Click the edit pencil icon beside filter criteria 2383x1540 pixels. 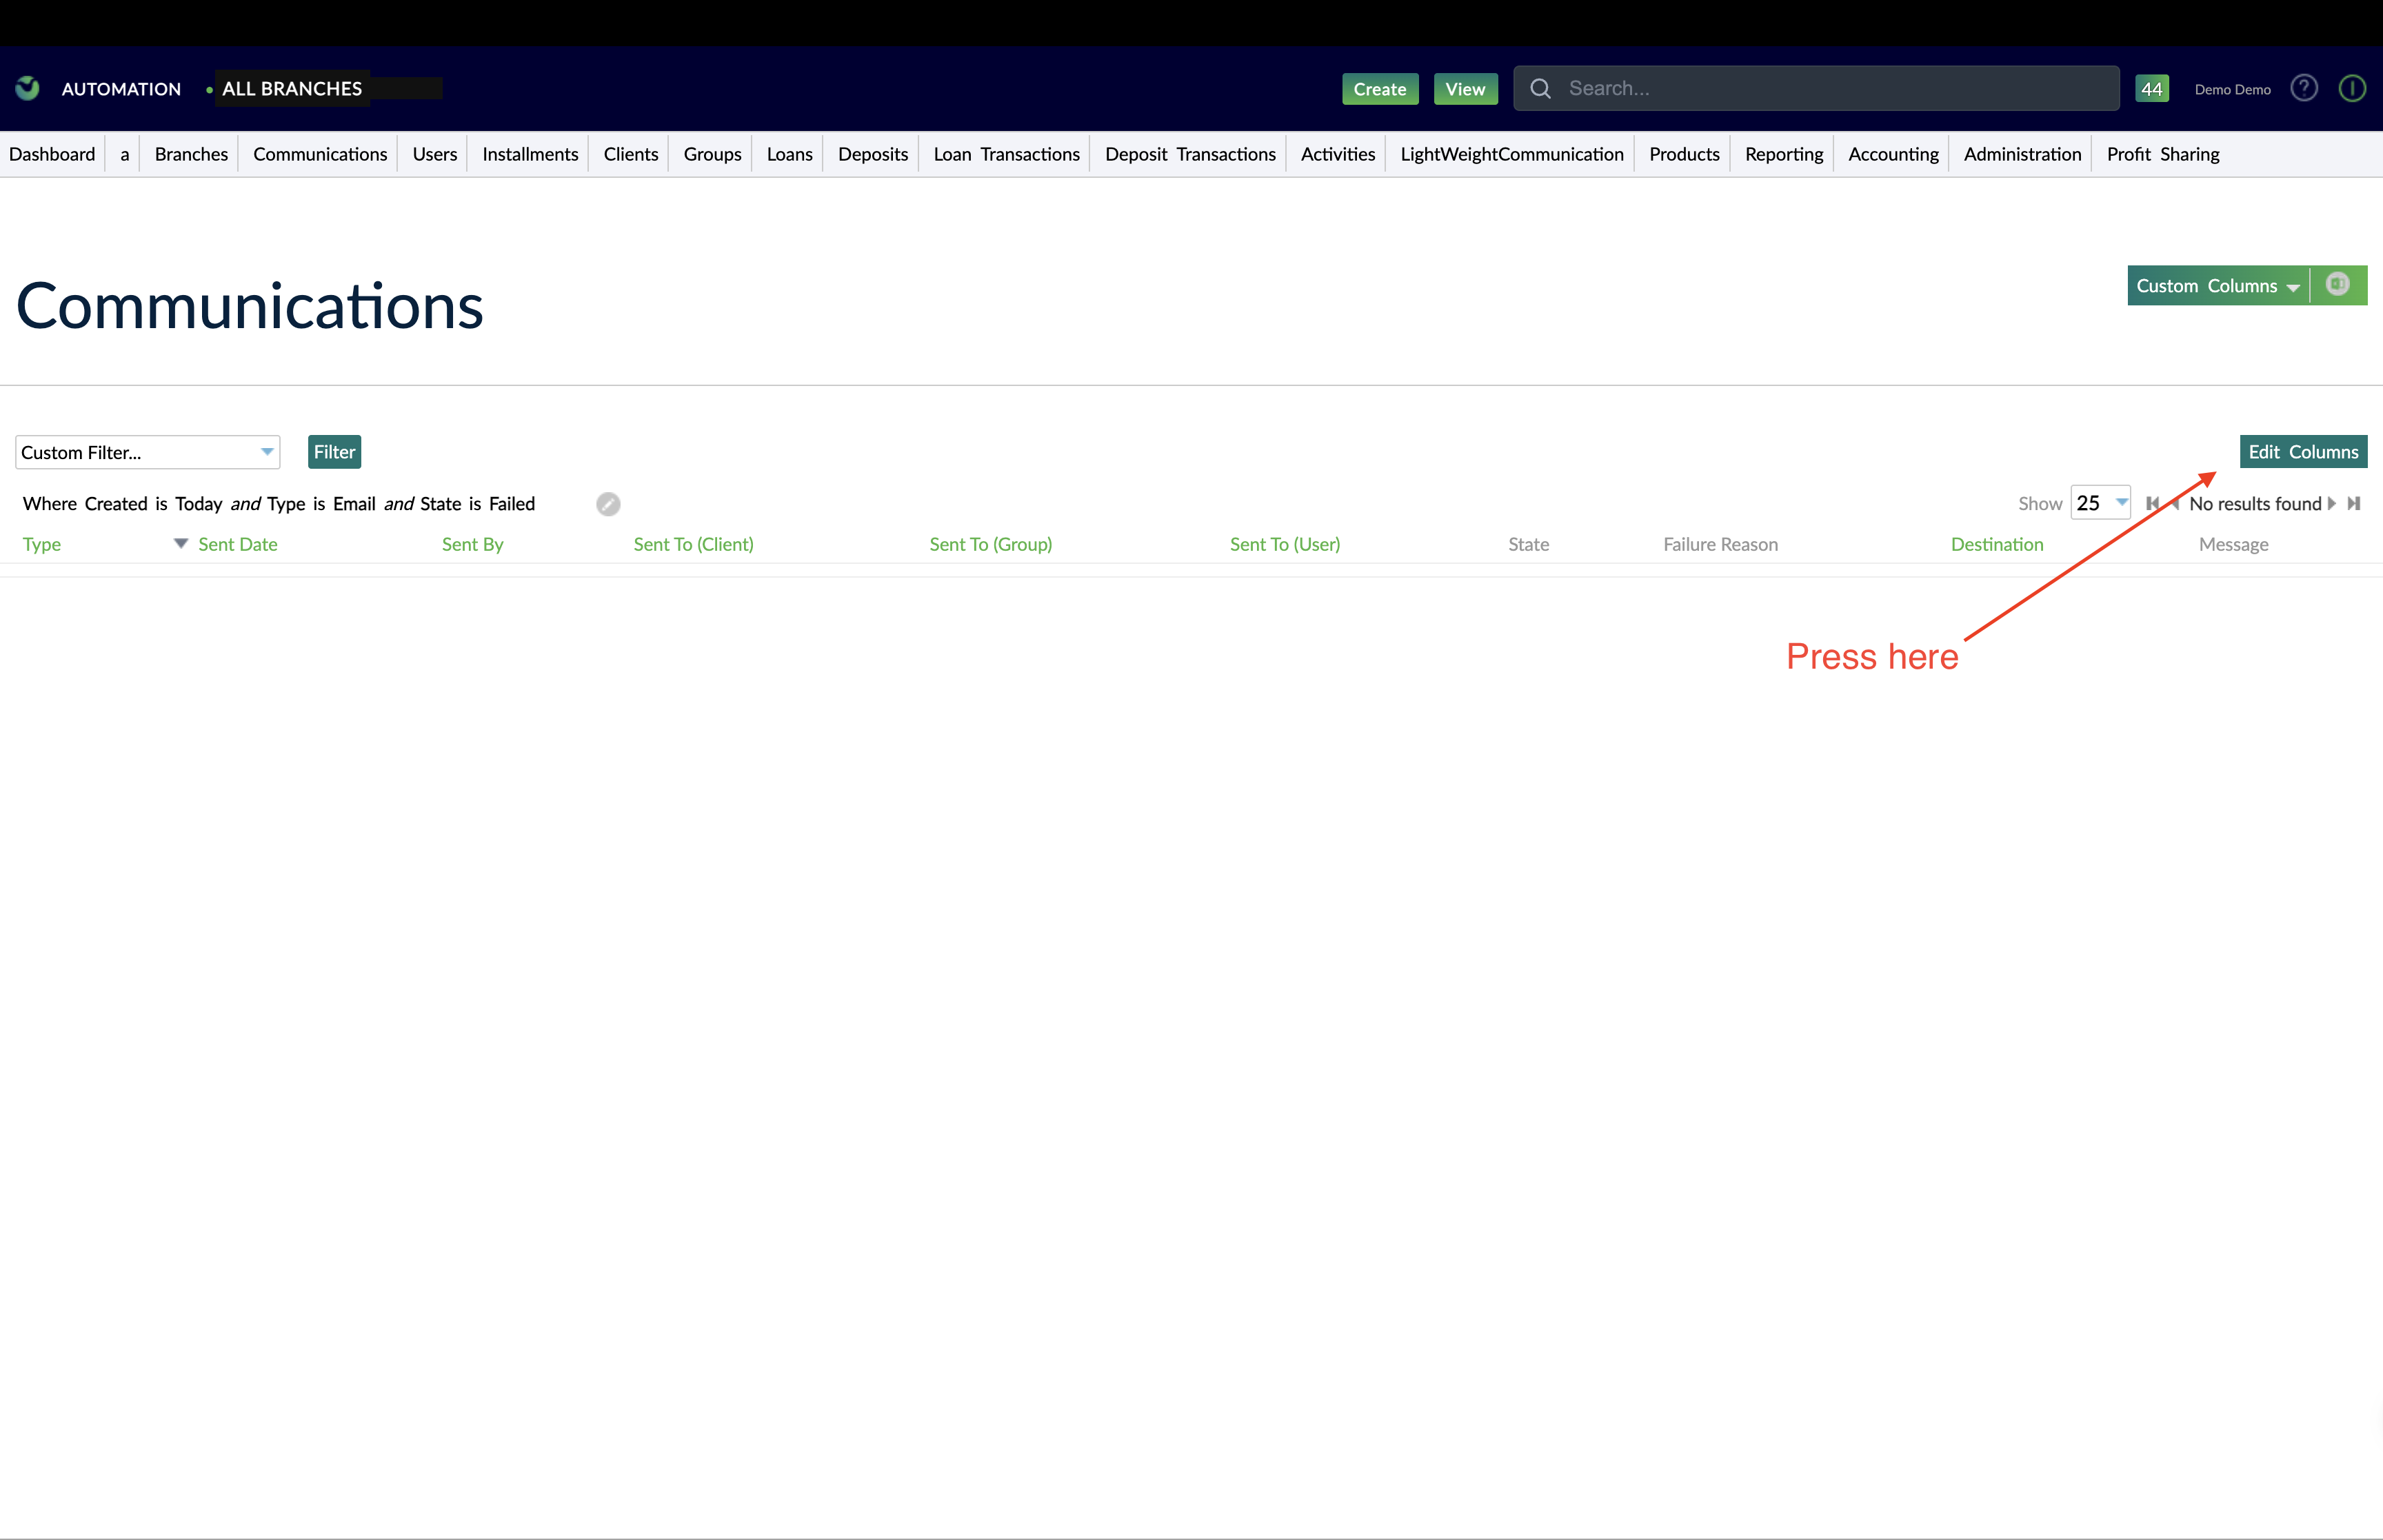tap(607, 504)
